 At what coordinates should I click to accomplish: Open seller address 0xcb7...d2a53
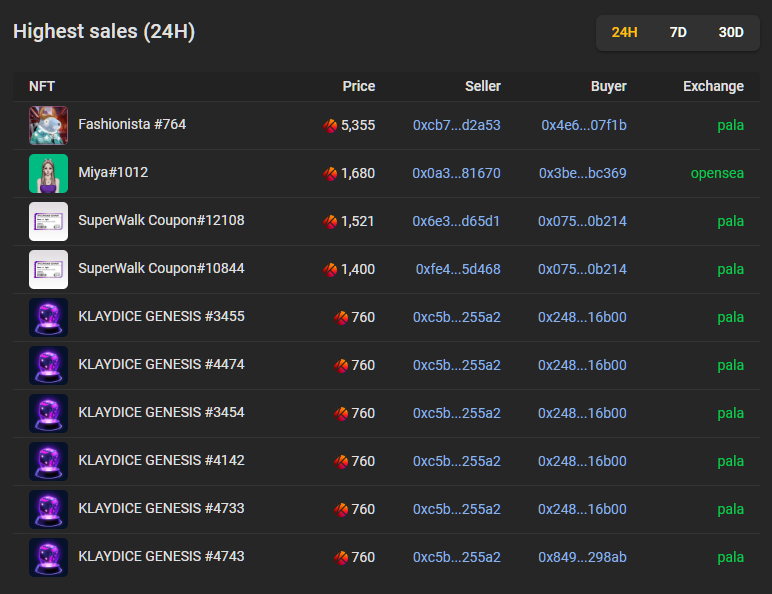457,125
